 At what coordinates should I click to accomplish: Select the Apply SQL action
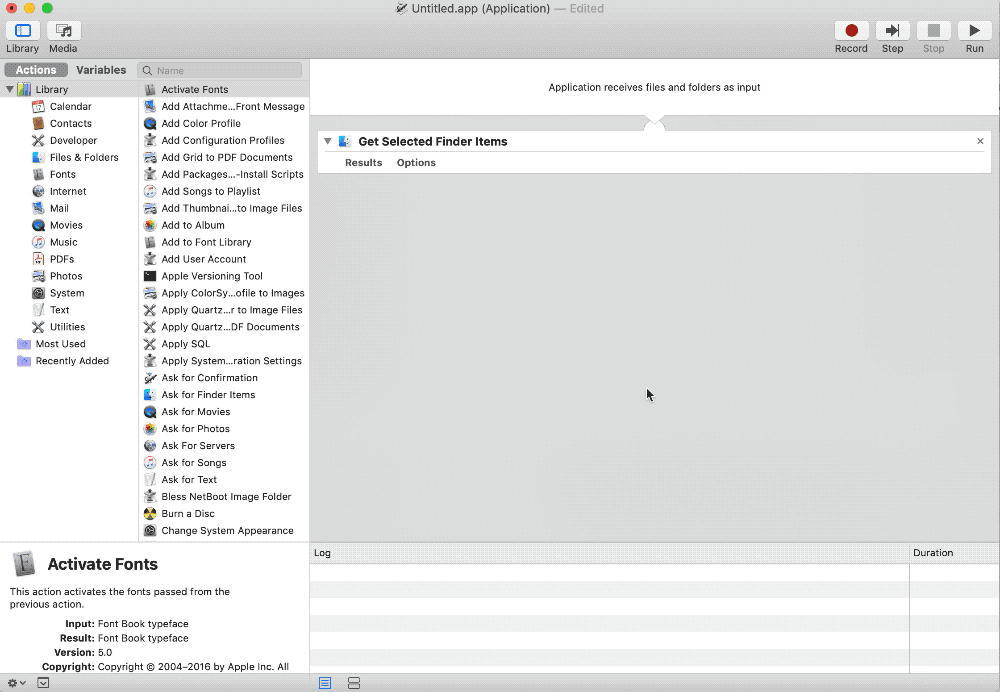pyautogui.click(x=224, y=344)
